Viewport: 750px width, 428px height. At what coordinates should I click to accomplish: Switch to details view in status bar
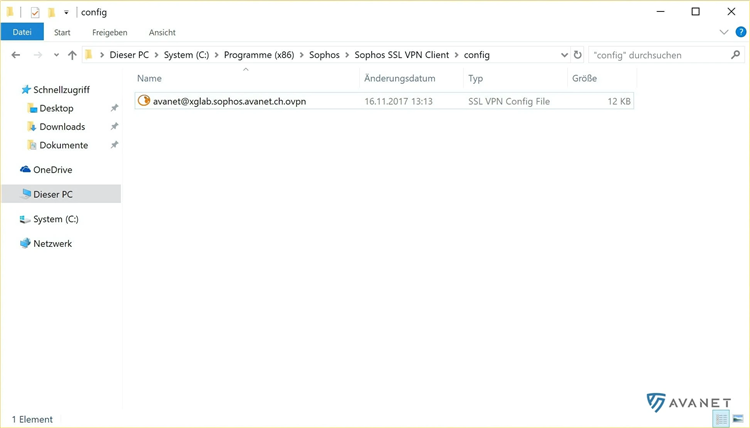[721, 419]
